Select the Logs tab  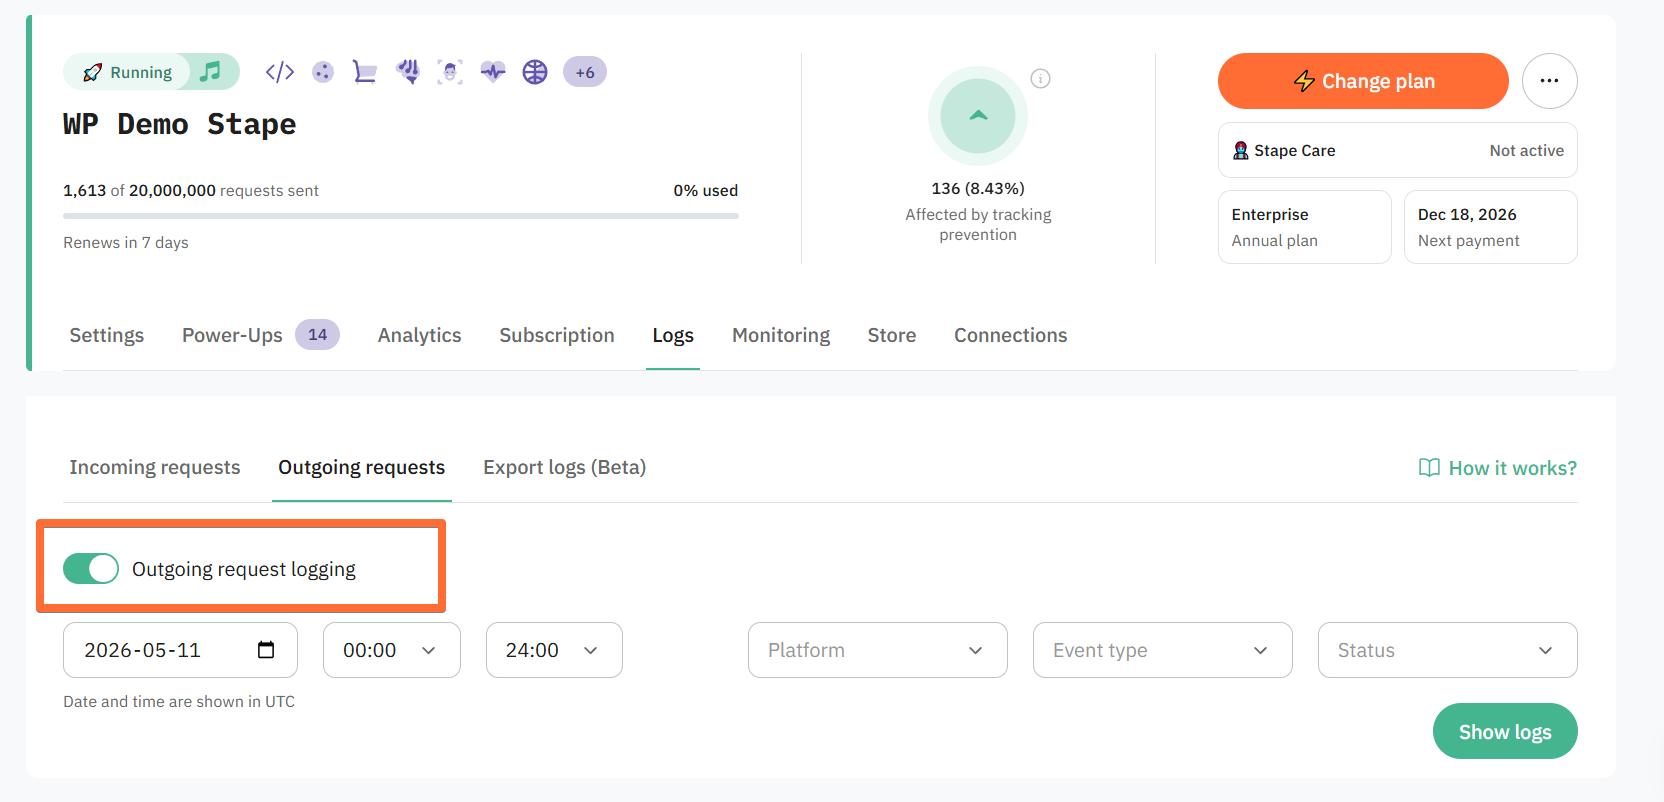click(673, 335)
